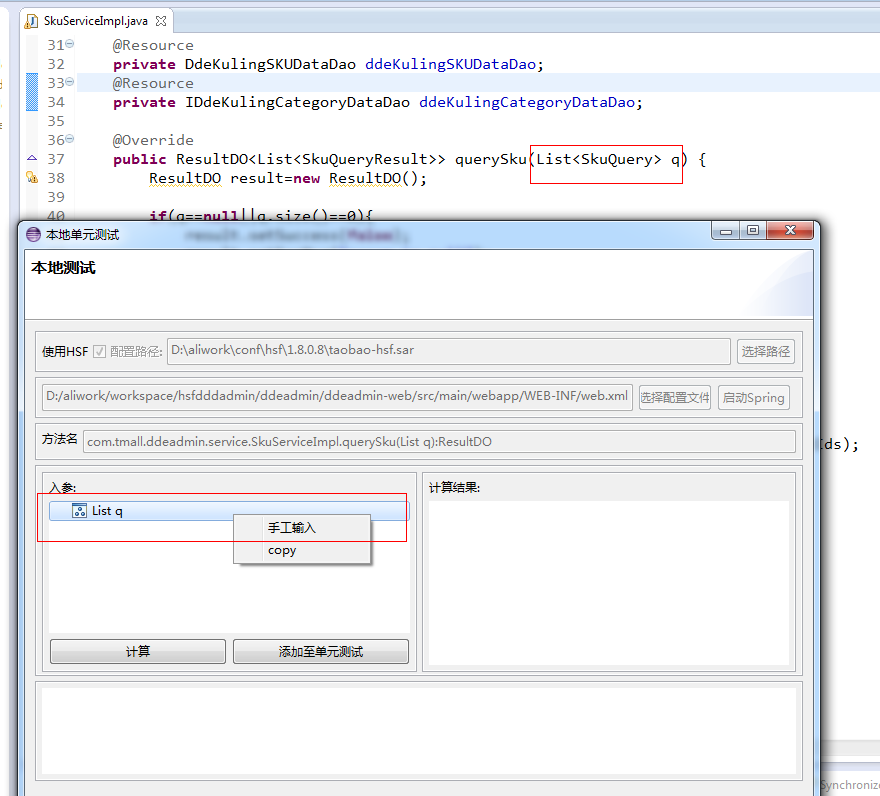Click the warning quick-fix icon at line 38

(31, 178)
